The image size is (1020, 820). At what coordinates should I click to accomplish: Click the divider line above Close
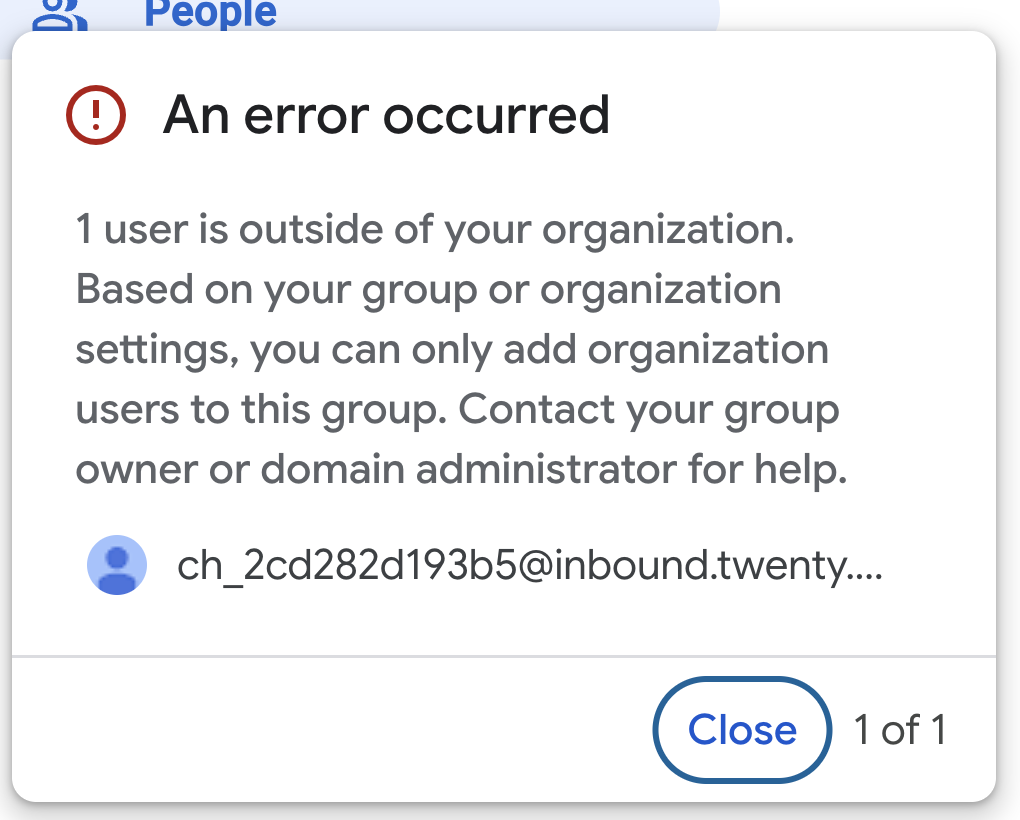[504, 656]
